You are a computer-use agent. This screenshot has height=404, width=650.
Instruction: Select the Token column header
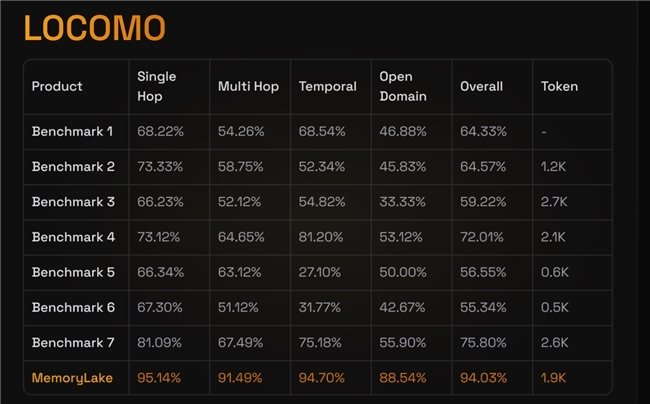(x=559, y=86)
